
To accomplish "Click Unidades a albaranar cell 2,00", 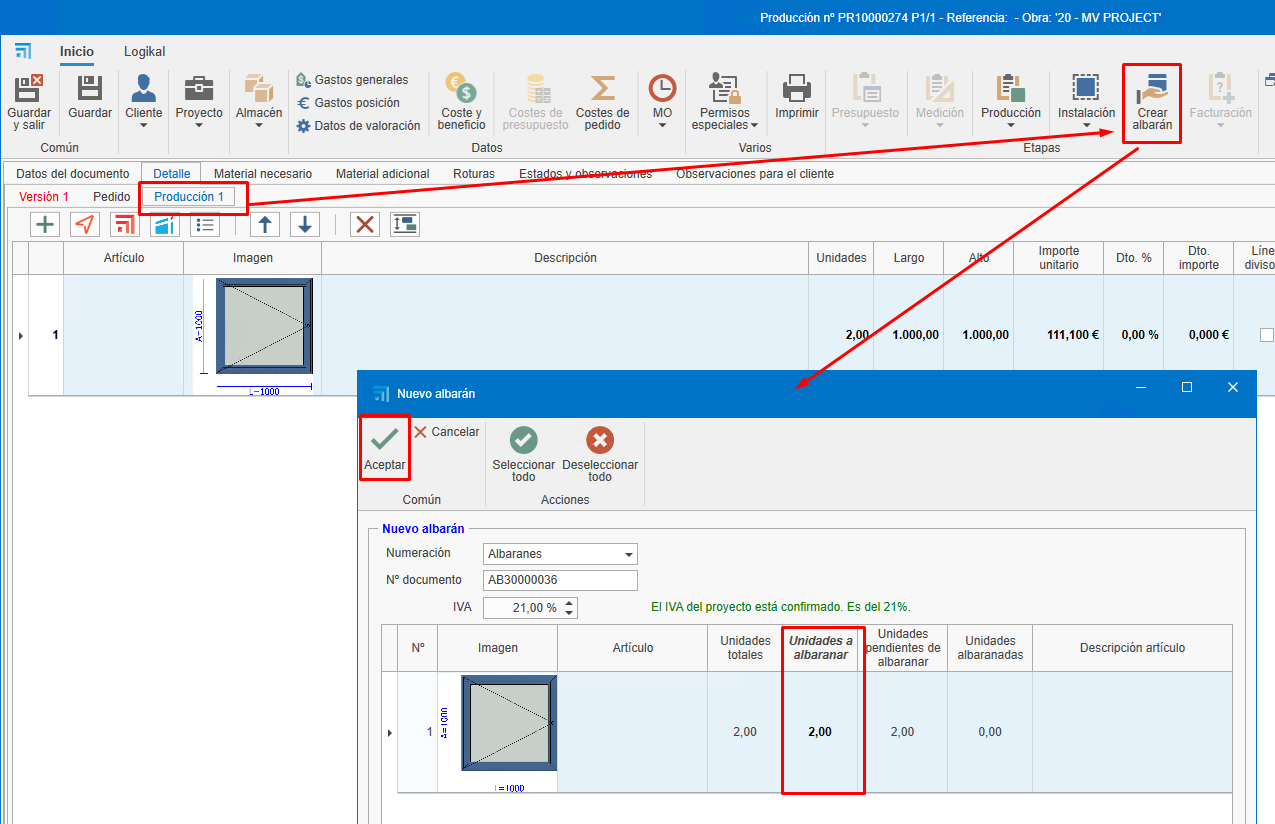I will pyautogui.click(x=820, y=732).
